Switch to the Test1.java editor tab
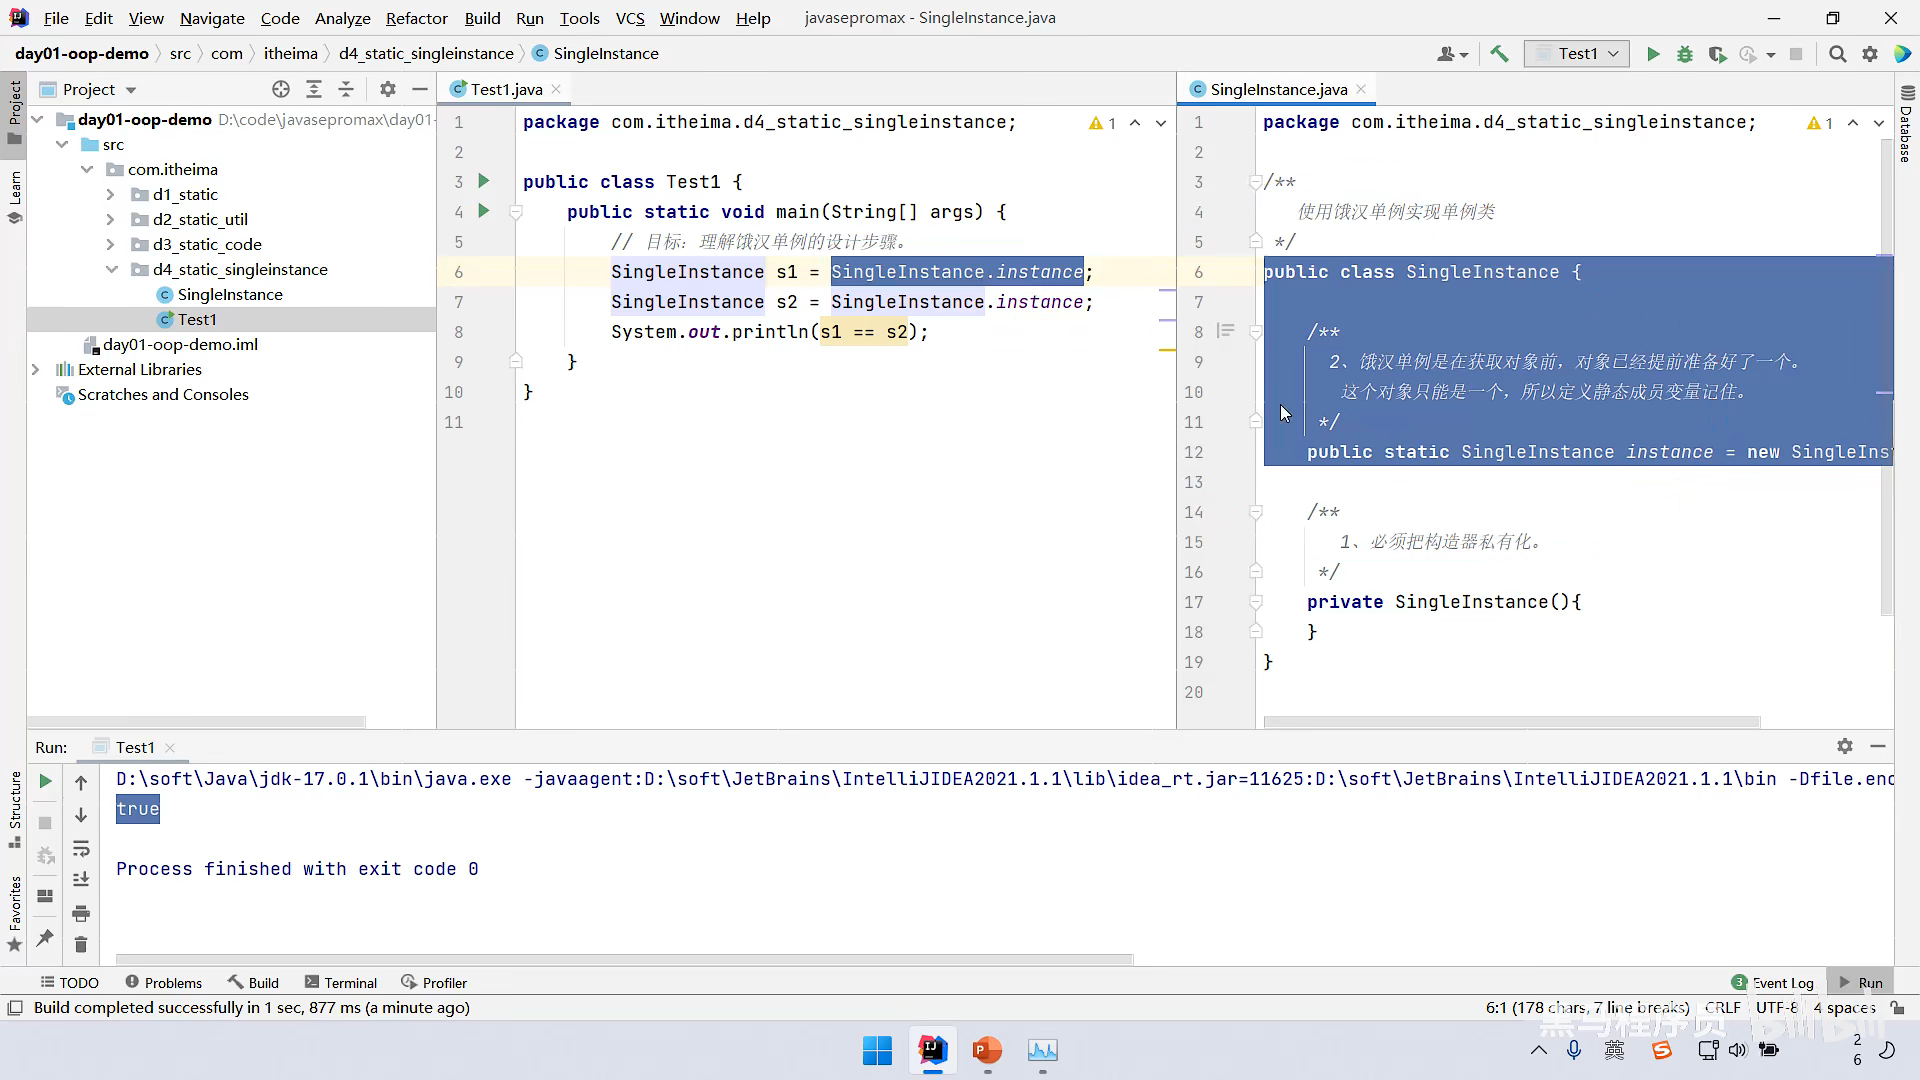The image size is (1920, 1080). pos(506,89)
